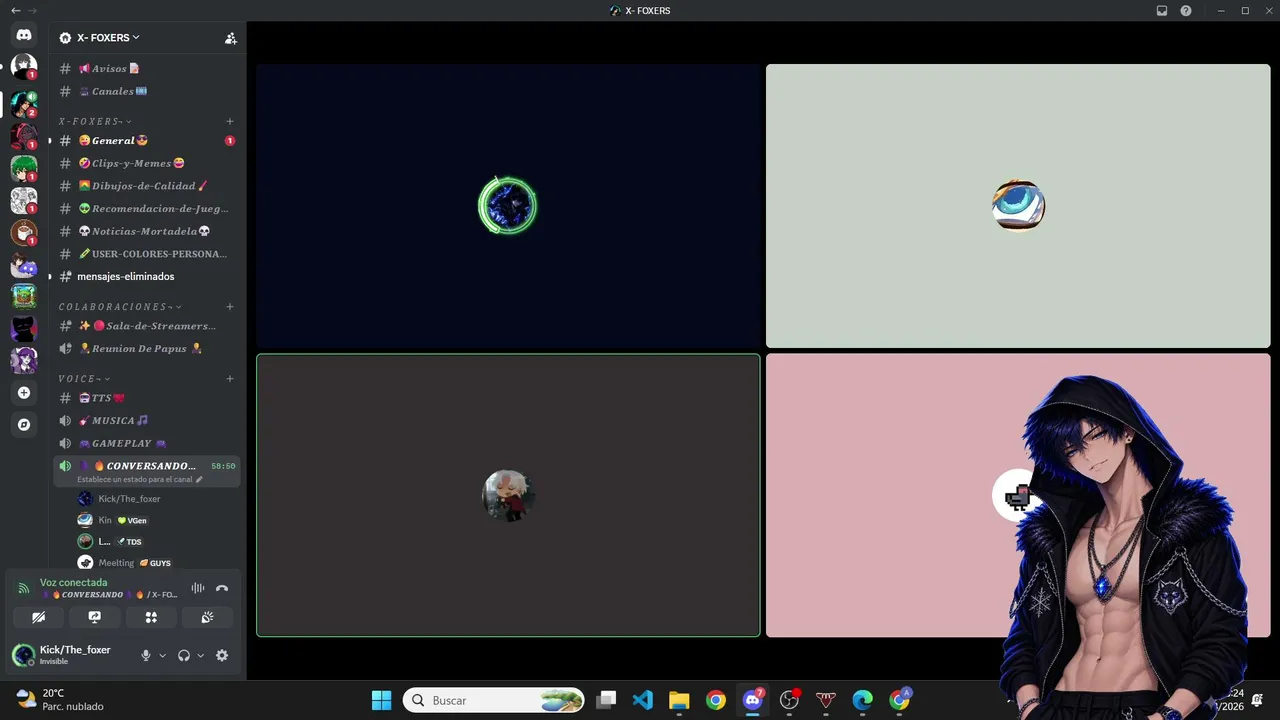Screen dimensions: 1280x720
Task: Create channel in VOICE category
Action: (230, 378)
